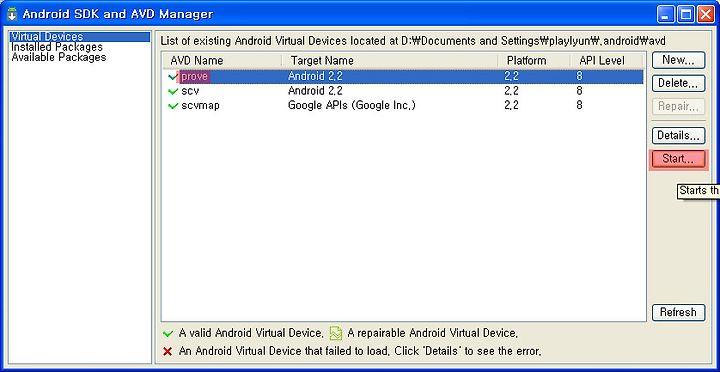
Task: Click the Refresh button
Action: coord(678,312)
